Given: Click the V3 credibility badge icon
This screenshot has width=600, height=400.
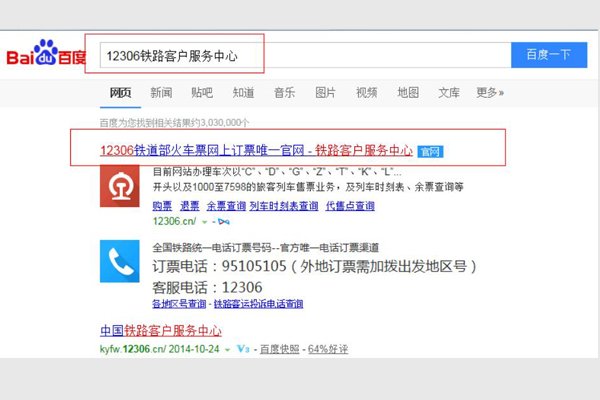Looking at the screenshot, I should (243, 349).
